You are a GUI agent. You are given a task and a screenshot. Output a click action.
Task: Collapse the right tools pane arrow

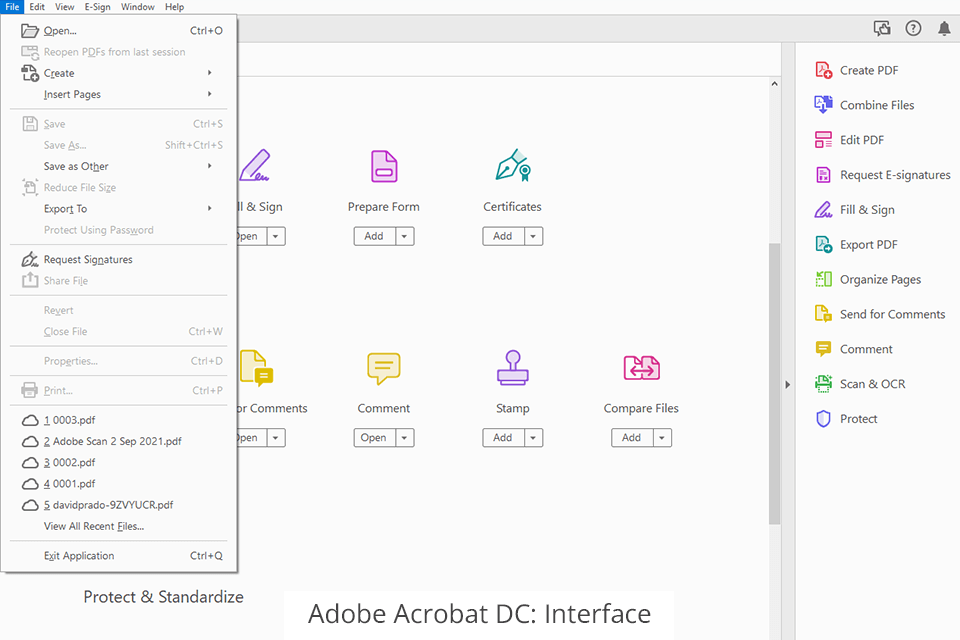(788, 384)
